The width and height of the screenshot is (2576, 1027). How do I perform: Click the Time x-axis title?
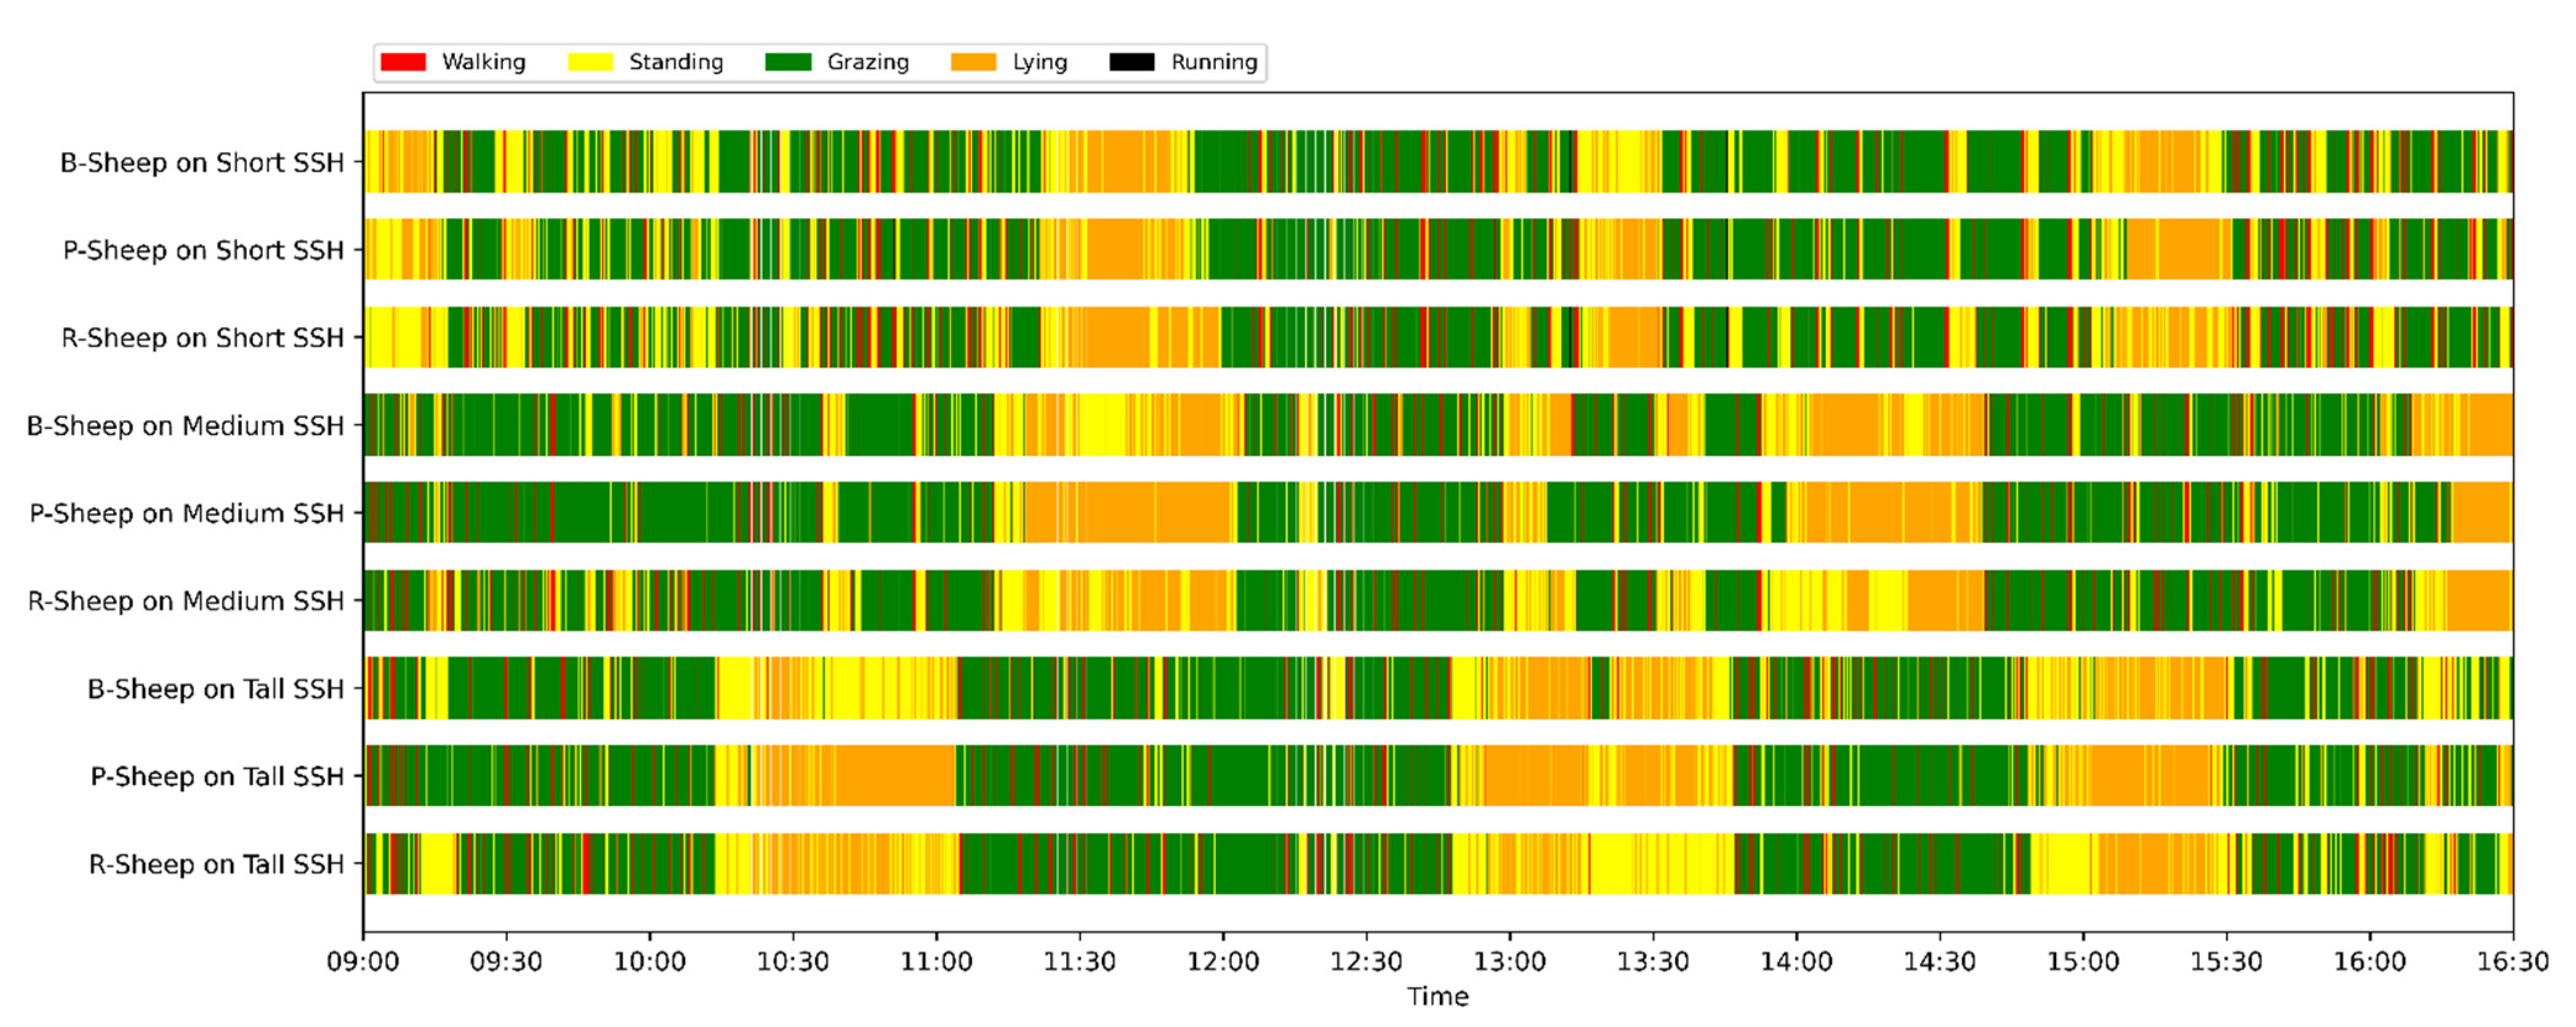tap(1437, 997)
